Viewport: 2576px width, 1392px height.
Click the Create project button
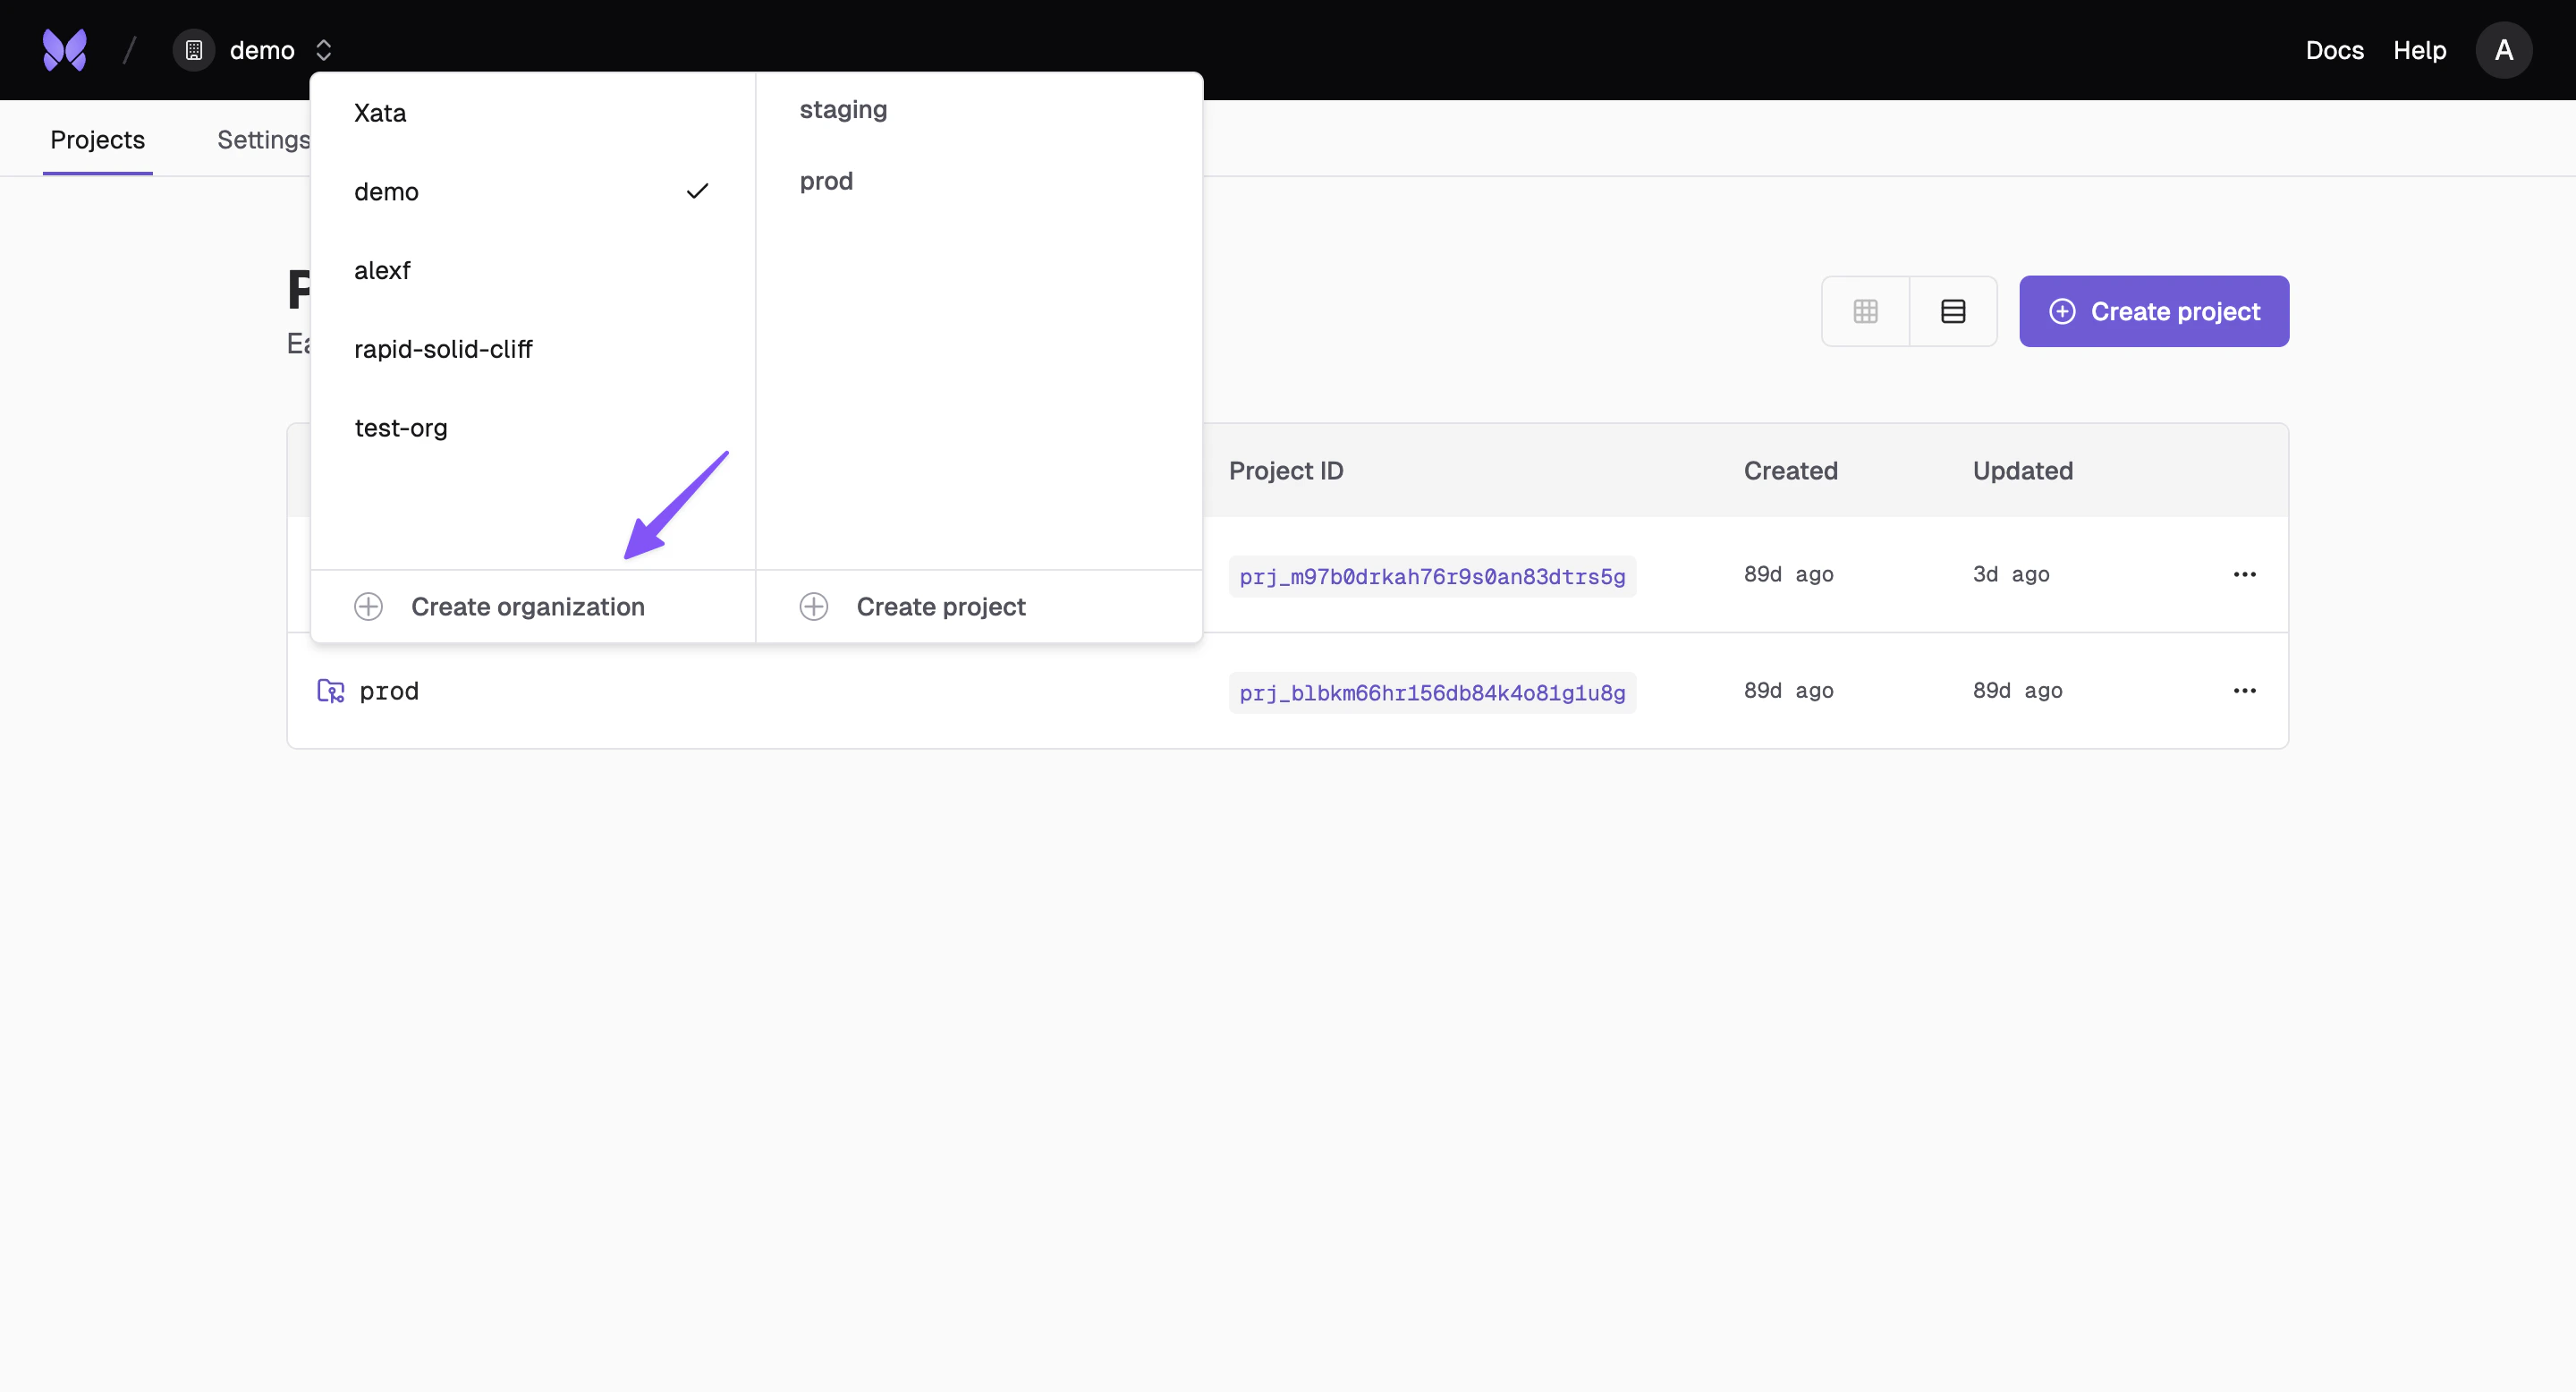click(x=2154, y=311)
